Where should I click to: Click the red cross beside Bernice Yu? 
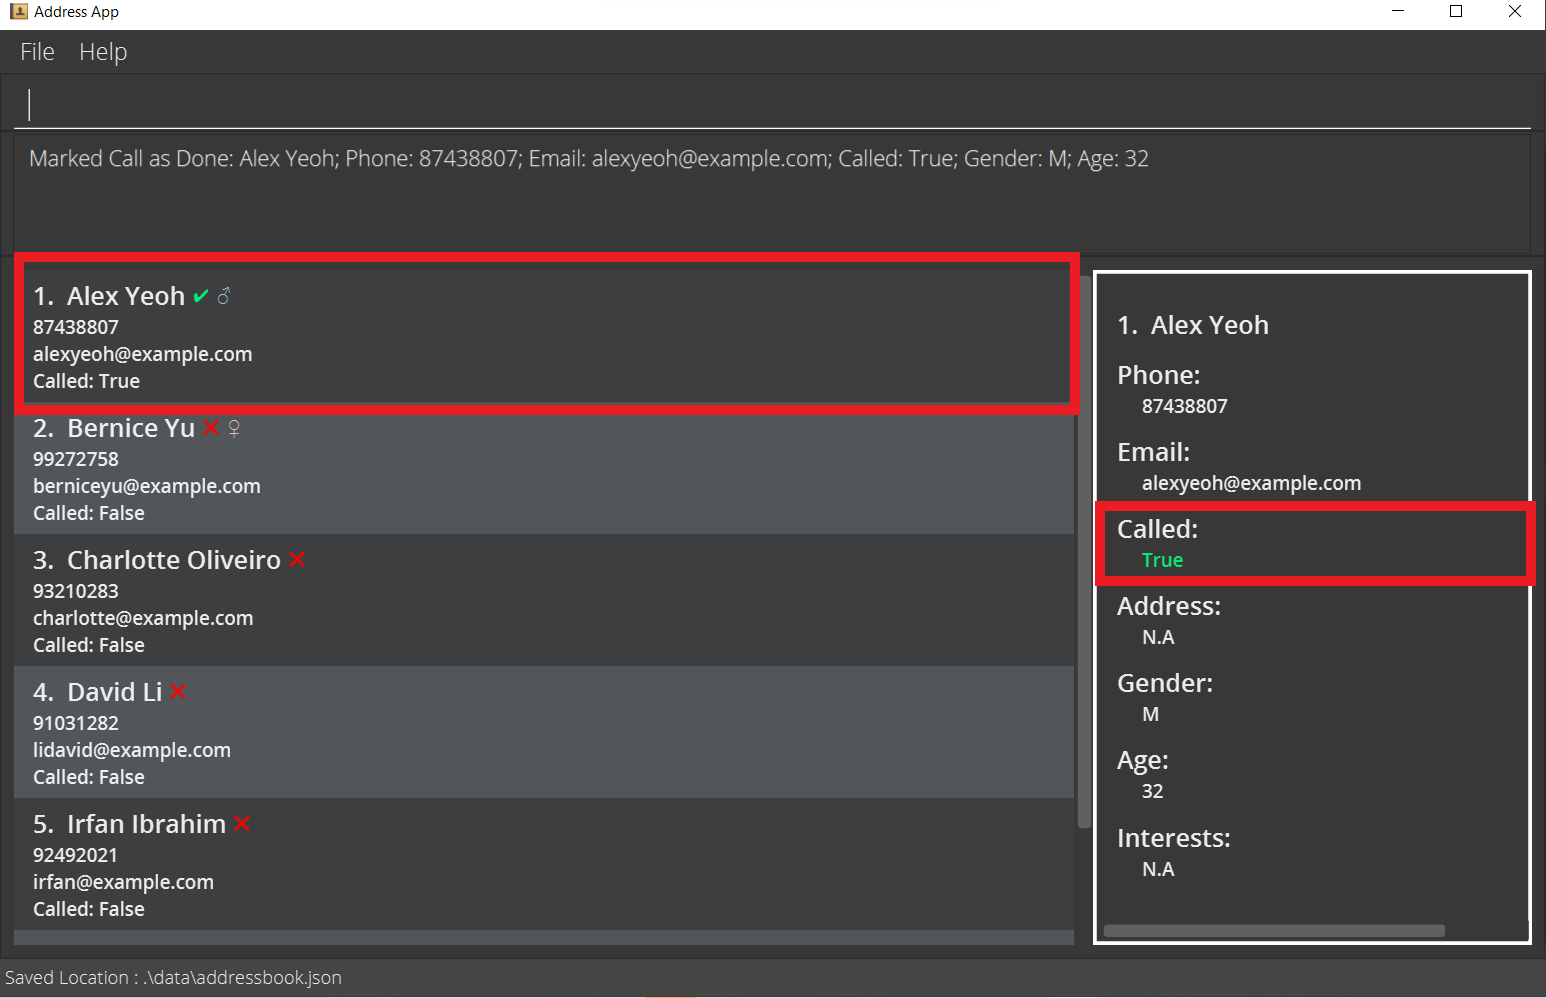pos(210,428)
